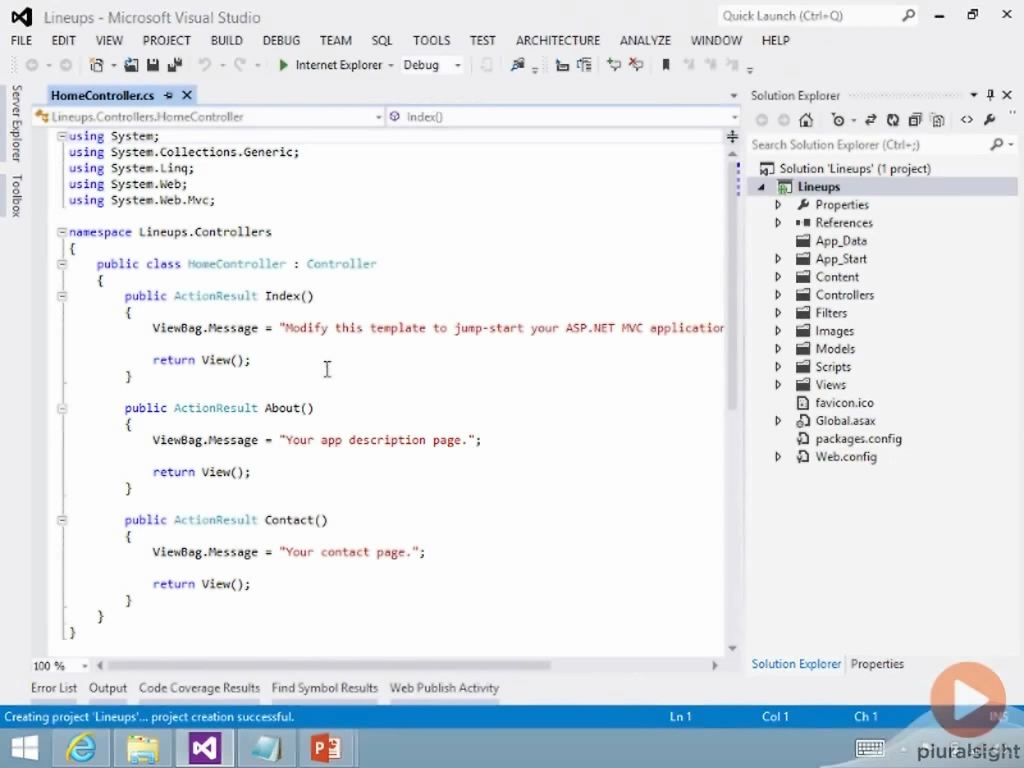This screenshot has height=768, width=1024.
Task: Open Properties with the wrench icon
Action: coord(989,120)
